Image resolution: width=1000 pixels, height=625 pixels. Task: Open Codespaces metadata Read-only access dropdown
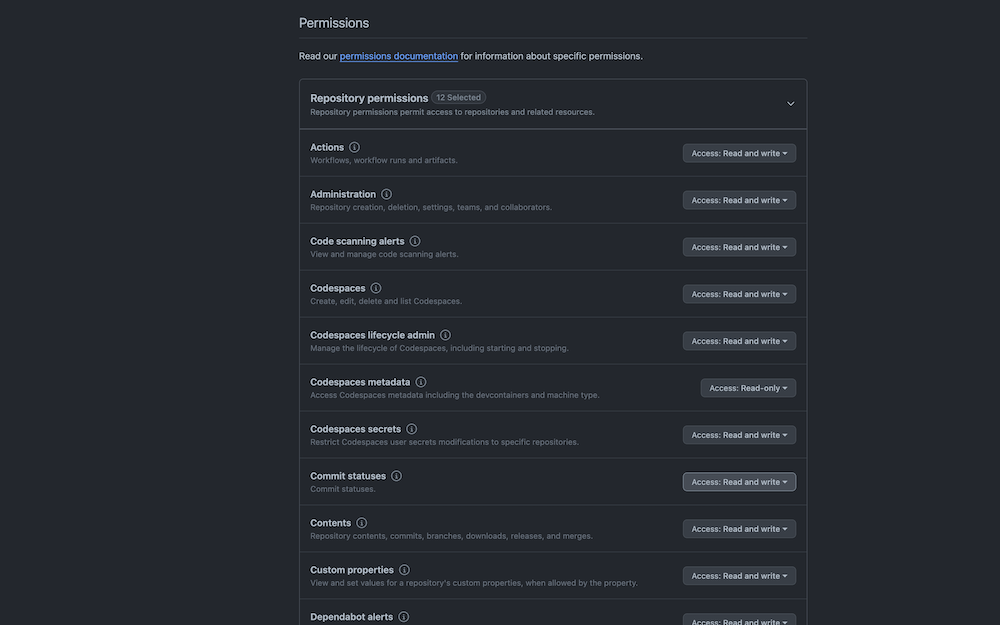coord(748,388)
